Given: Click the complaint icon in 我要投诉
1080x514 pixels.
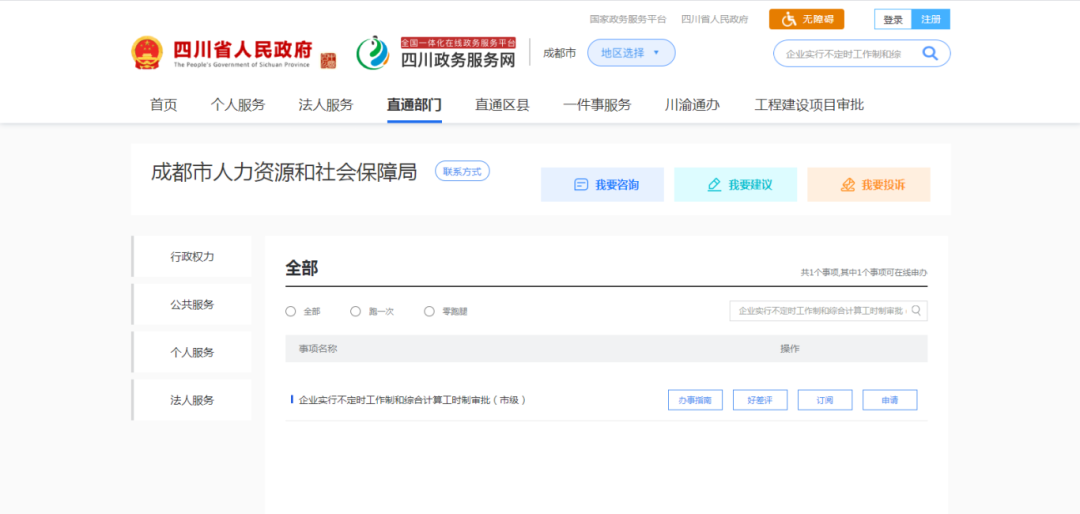Looking at the screenshot, I should coord(848,185).
